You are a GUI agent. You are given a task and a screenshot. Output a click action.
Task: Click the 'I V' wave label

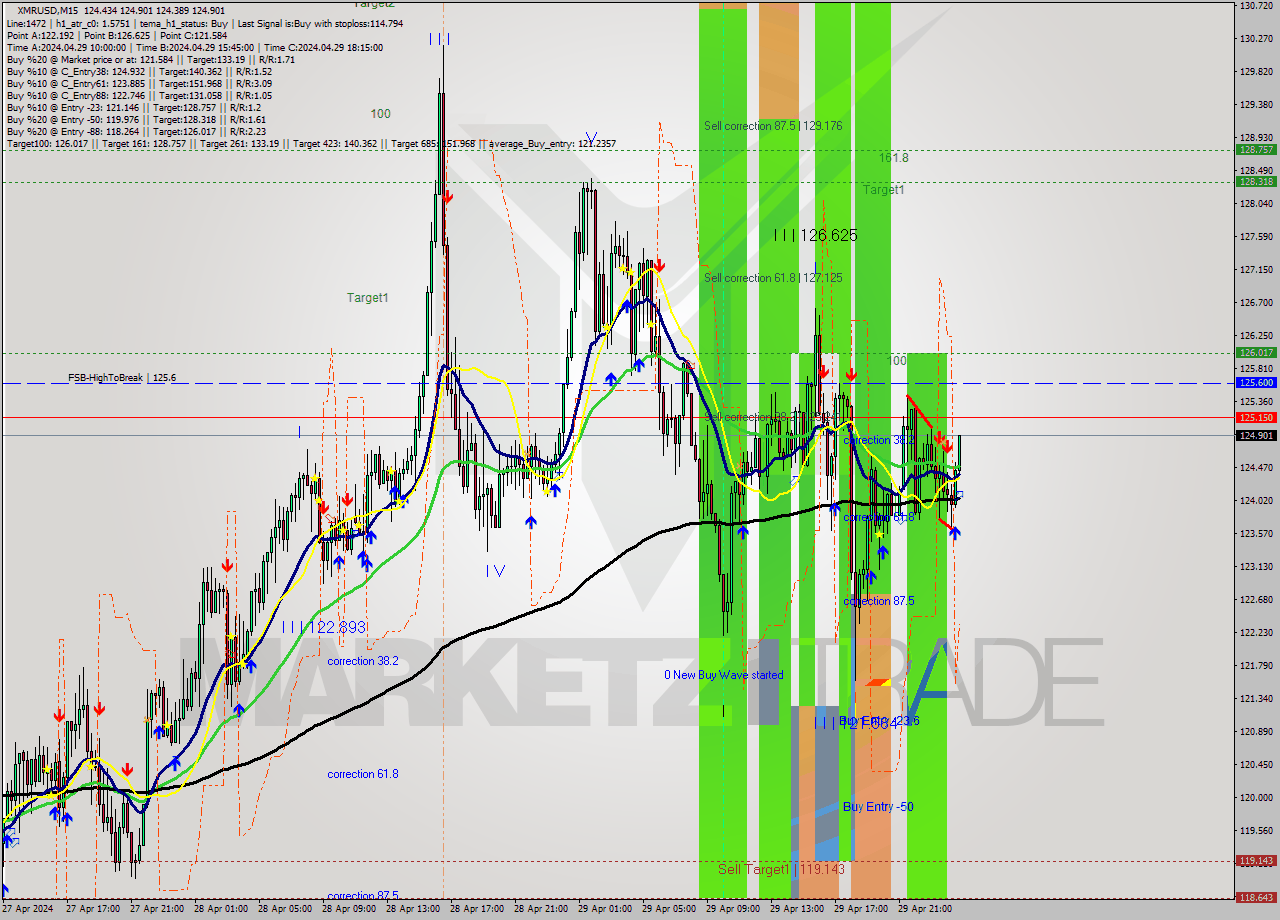[495, 570]
